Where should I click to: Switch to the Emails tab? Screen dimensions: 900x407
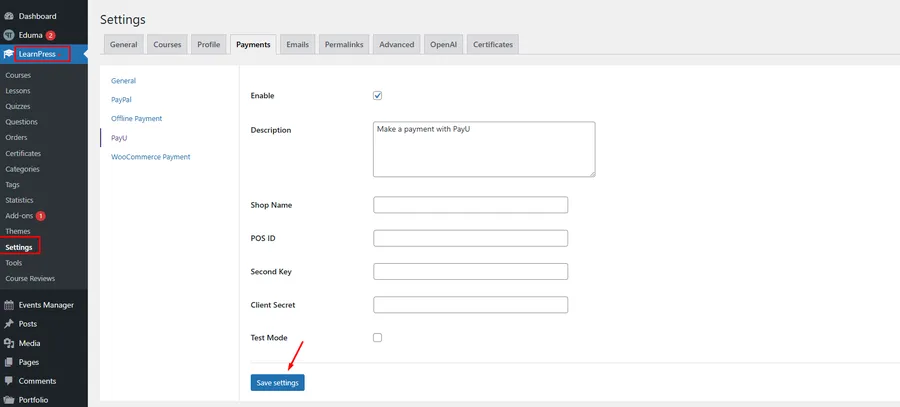[297, 45]
